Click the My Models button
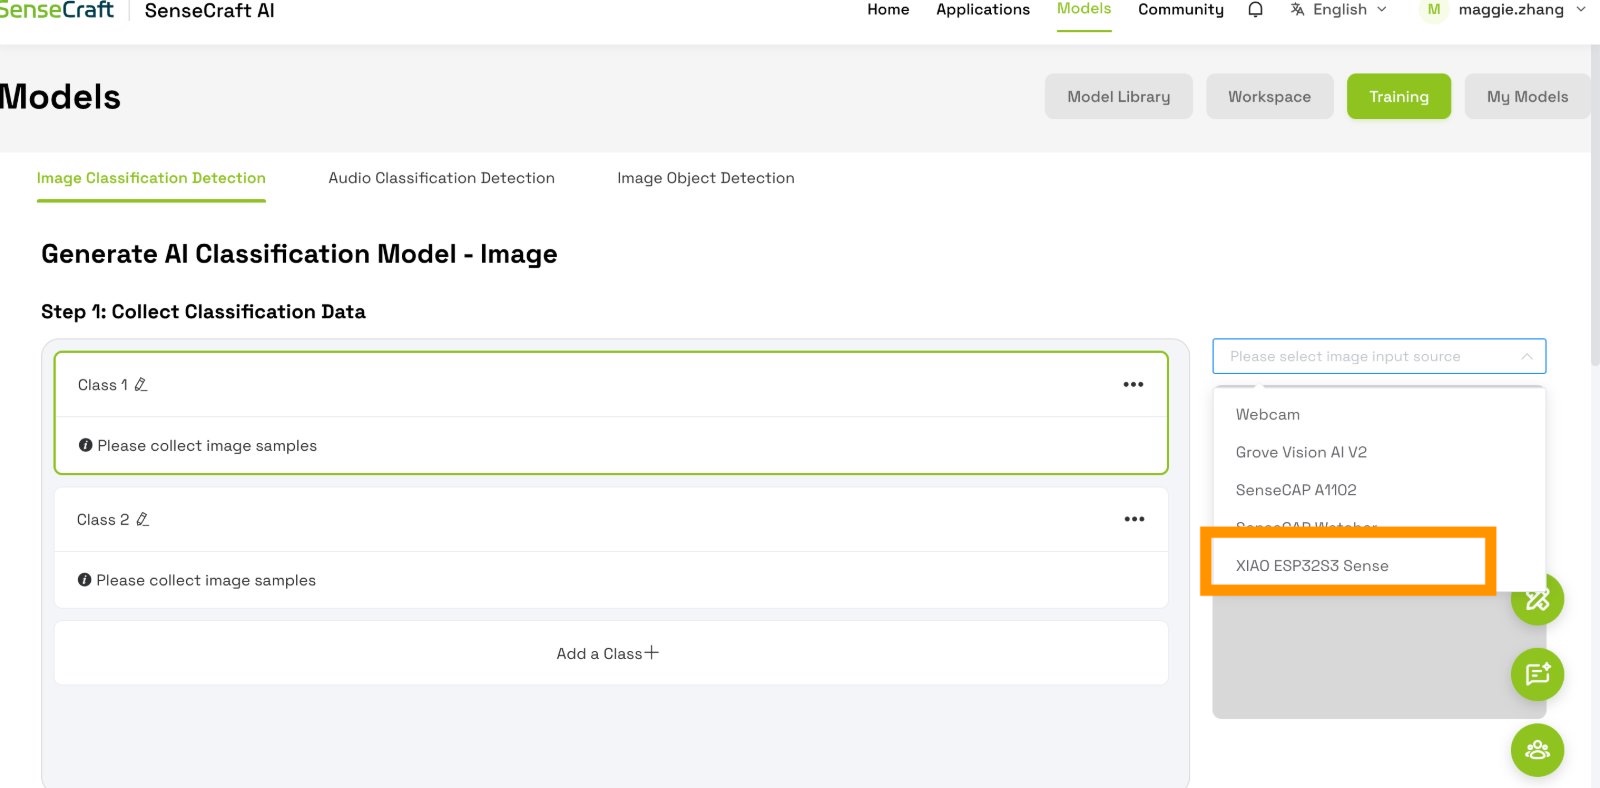Viewport: 1600px width, 788px height. pyautogui.click(x=1527, y=96)
